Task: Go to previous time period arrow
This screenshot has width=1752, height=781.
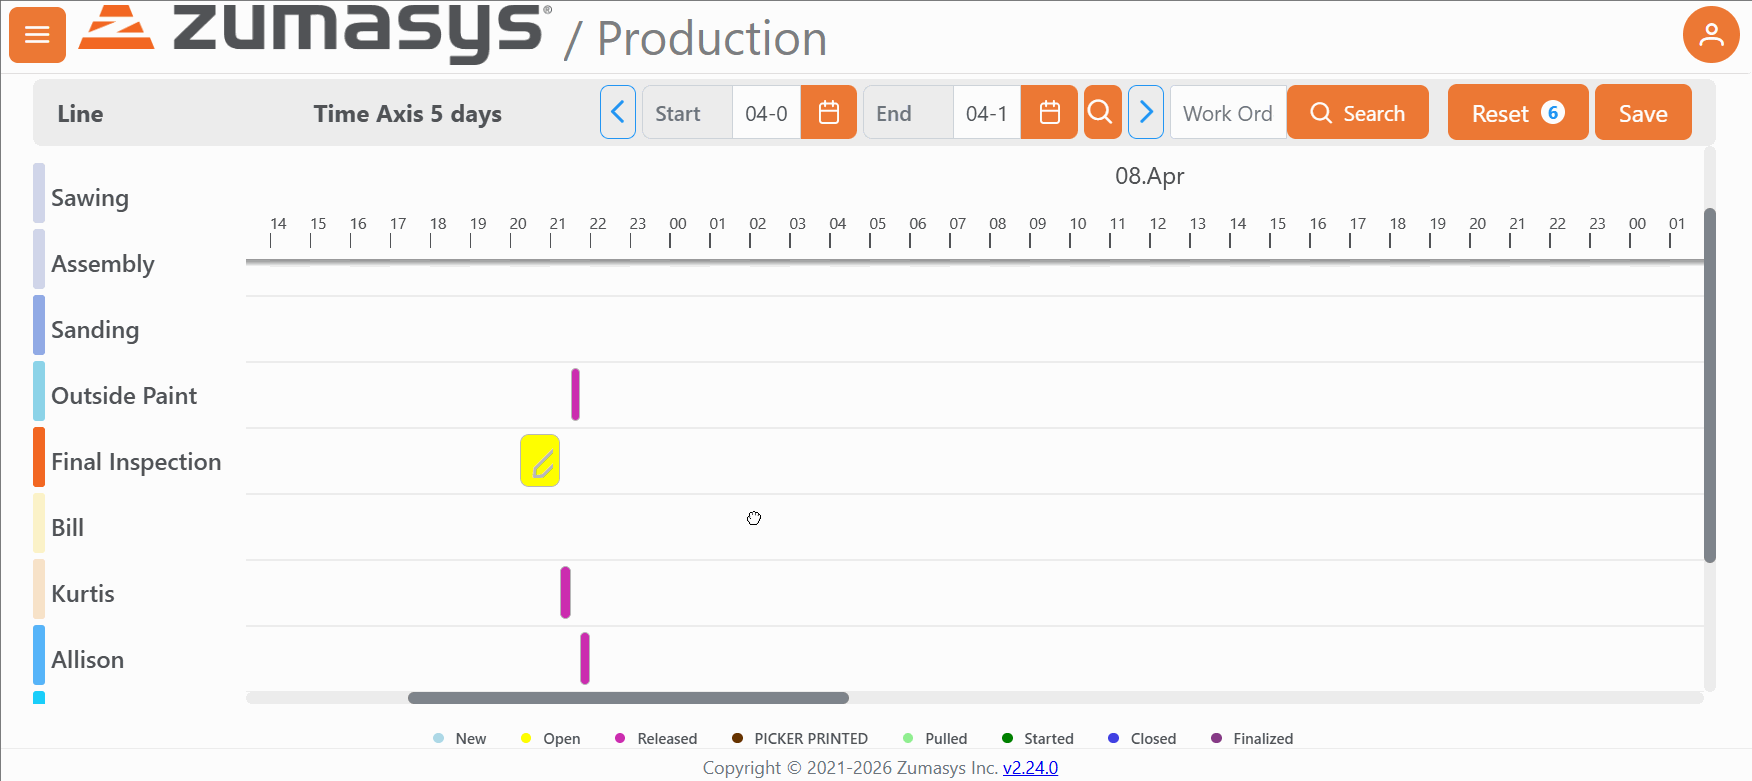Action: click(x=618, y=113)
